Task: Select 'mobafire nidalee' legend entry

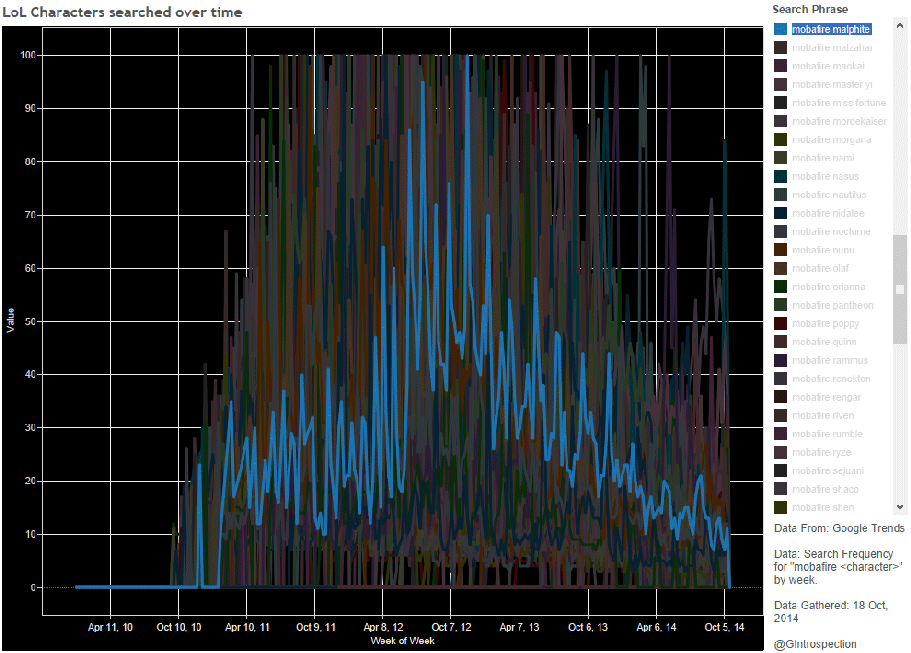Action: point(828,213)
